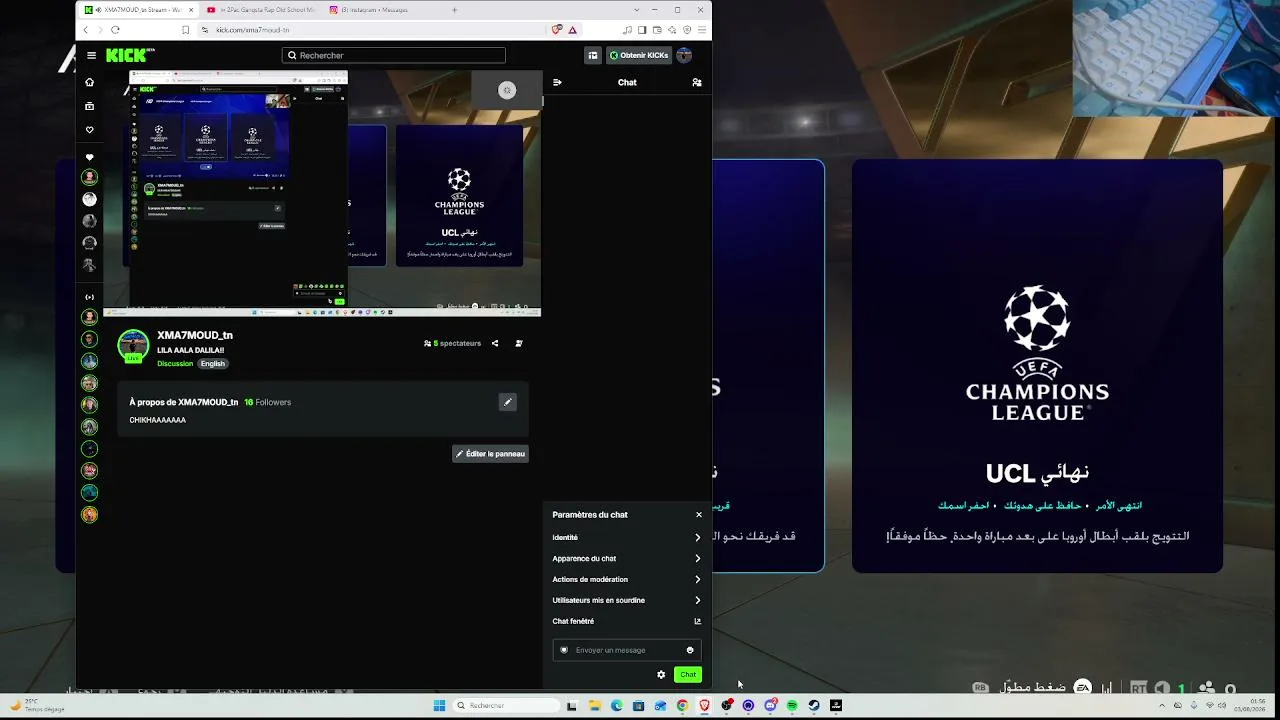Open Spotify from the taskbar
Image resolution: width=1280 pixels, height=720 pixels.
click(x=792, y=706)
